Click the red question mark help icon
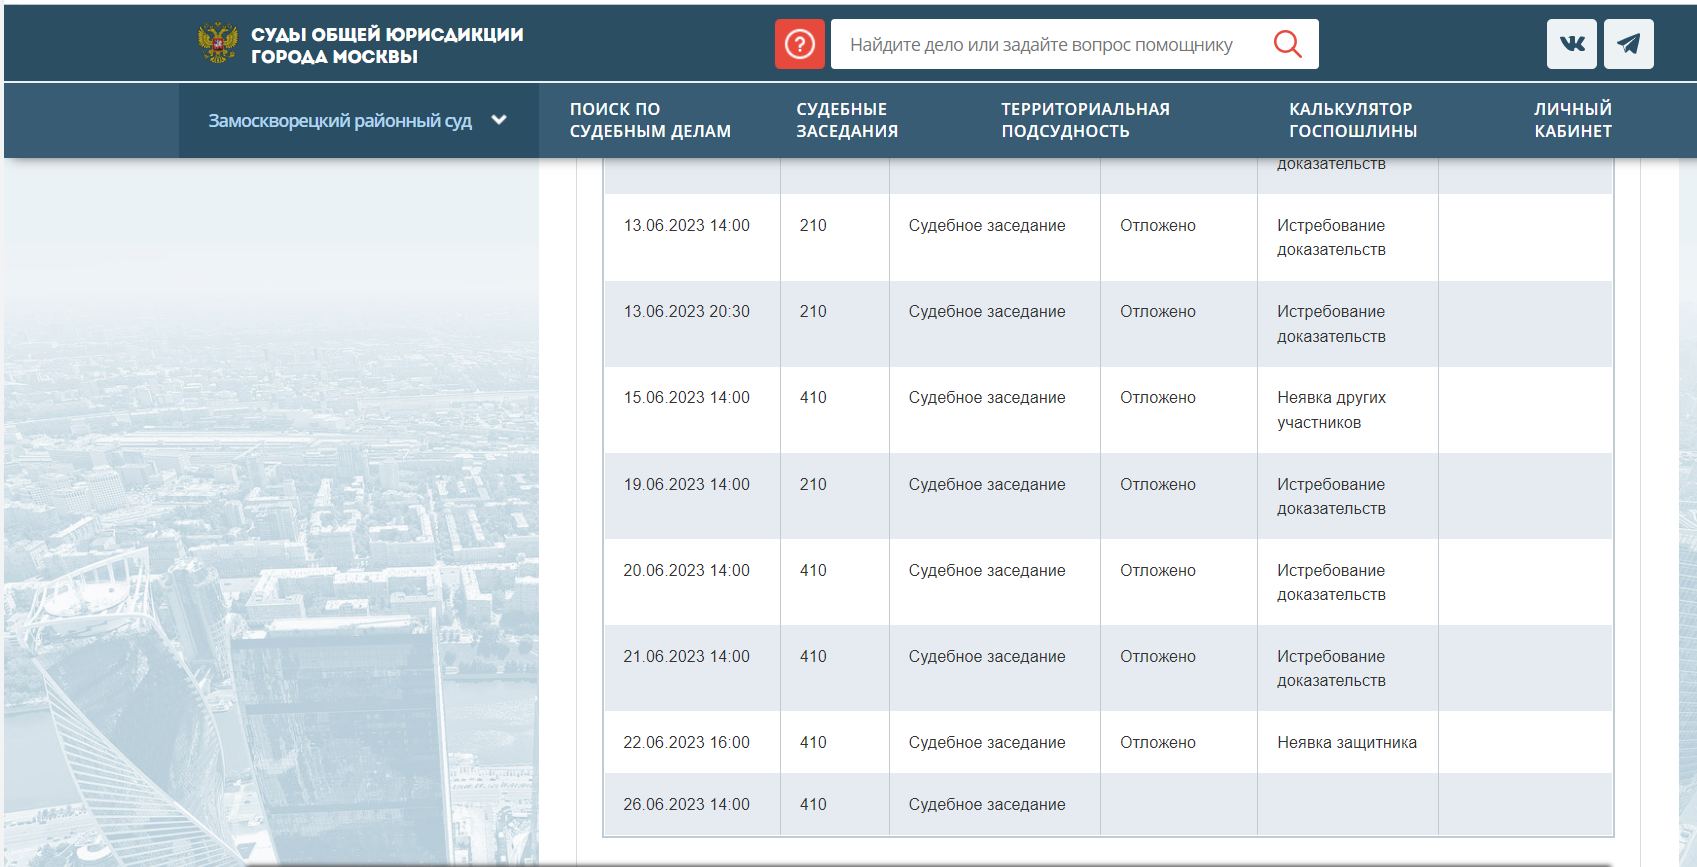The height and width of the screenshot is (867, 1697). click(x=799, y=44)
